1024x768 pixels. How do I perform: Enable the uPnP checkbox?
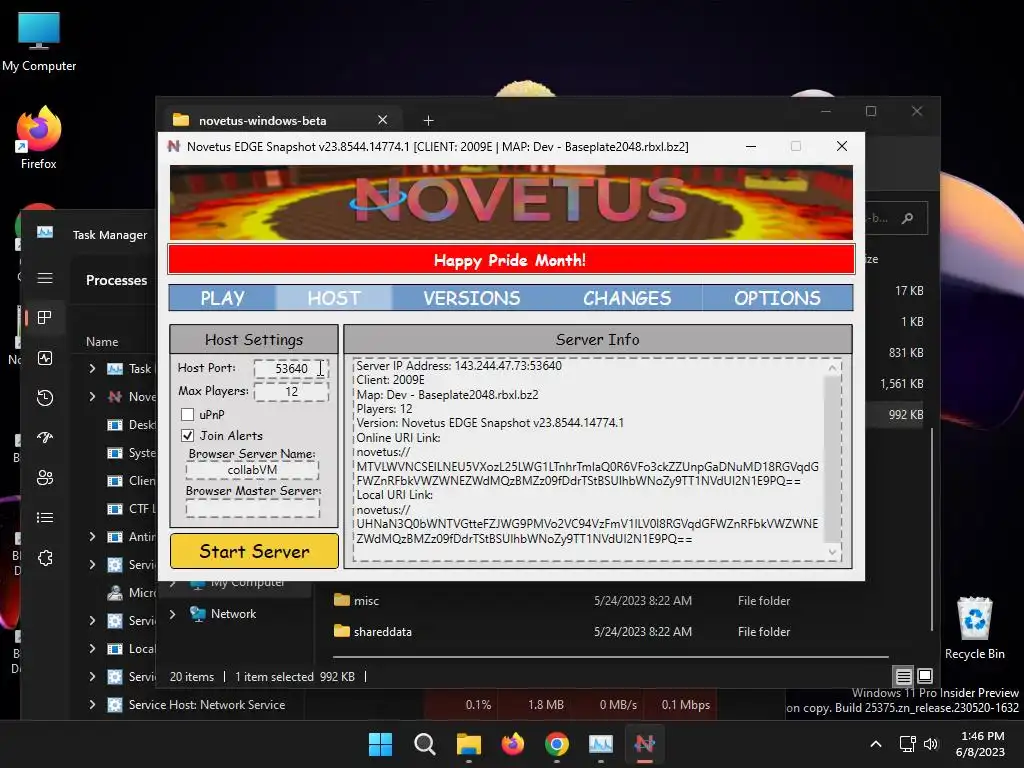pos(187,414)
